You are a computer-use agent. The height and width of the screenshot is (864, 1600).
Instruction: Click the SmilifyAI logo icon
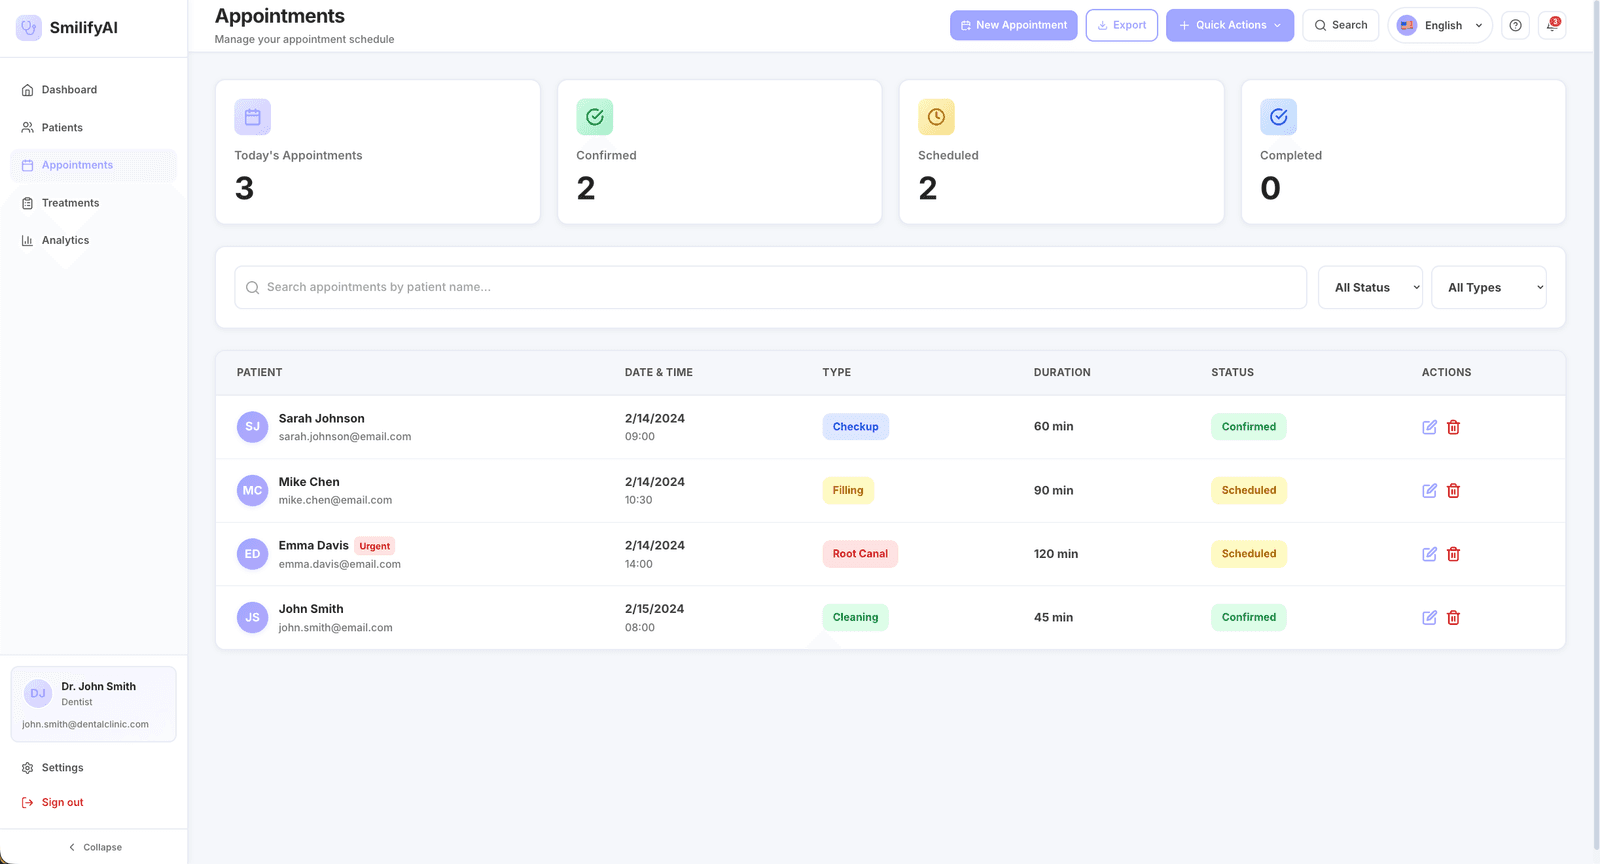click(29, 27)
